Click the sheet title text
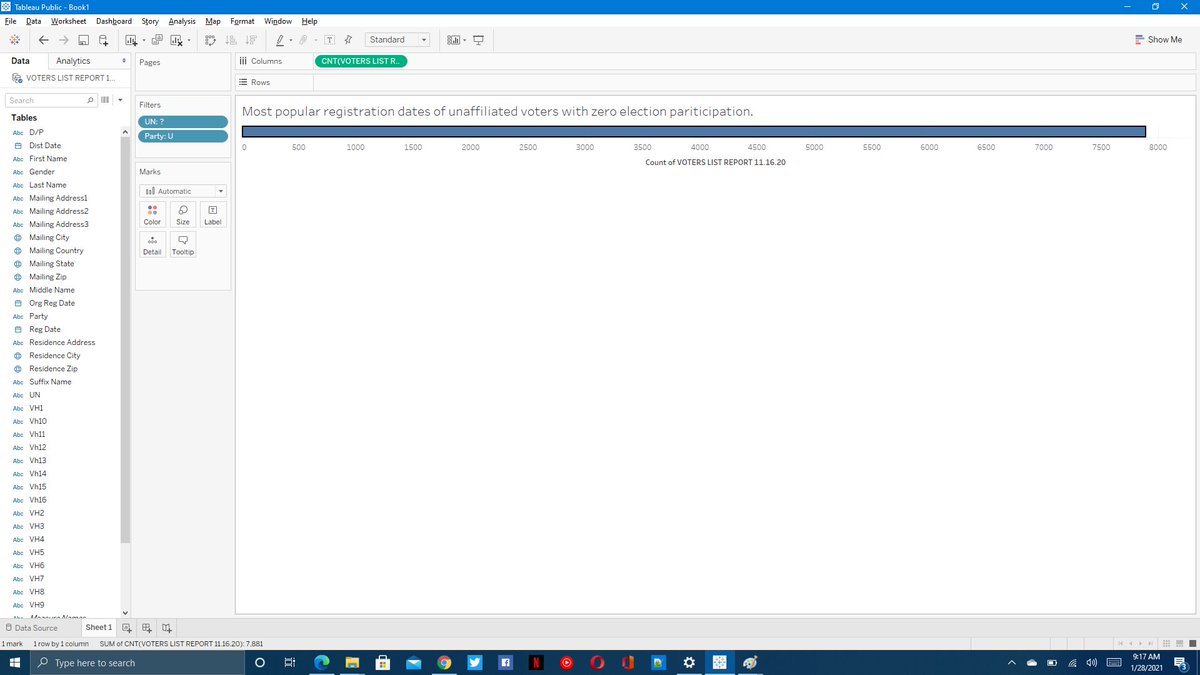The image size is (1200, 675). click(x=497, y=111)
